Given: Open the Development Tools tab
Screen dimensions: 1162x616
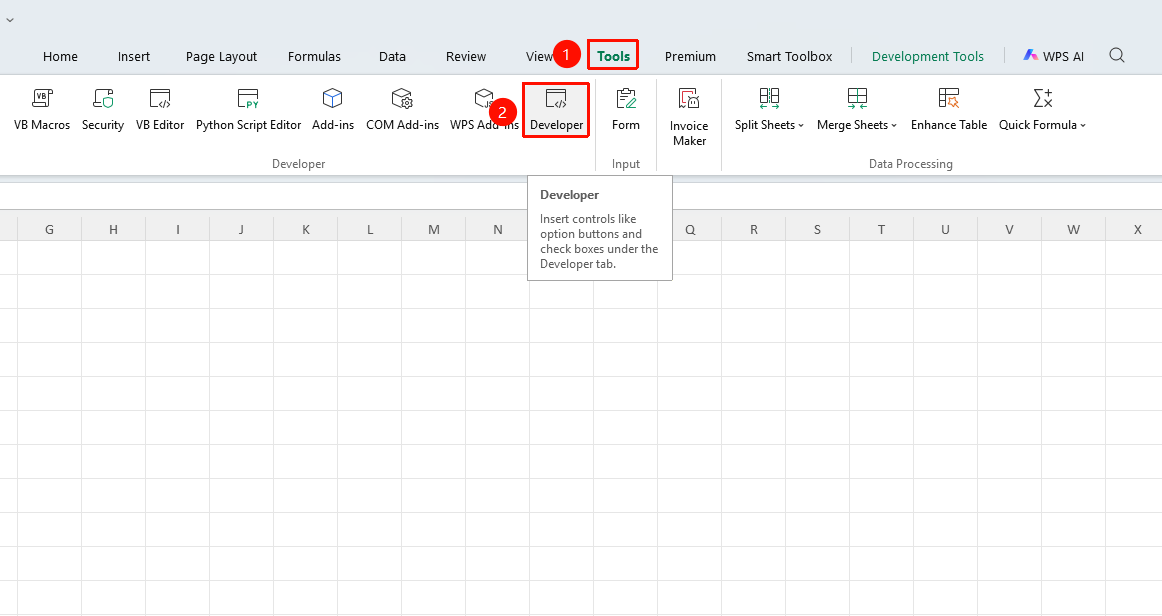Looking at the screenshot, I should tap(928, 56).
